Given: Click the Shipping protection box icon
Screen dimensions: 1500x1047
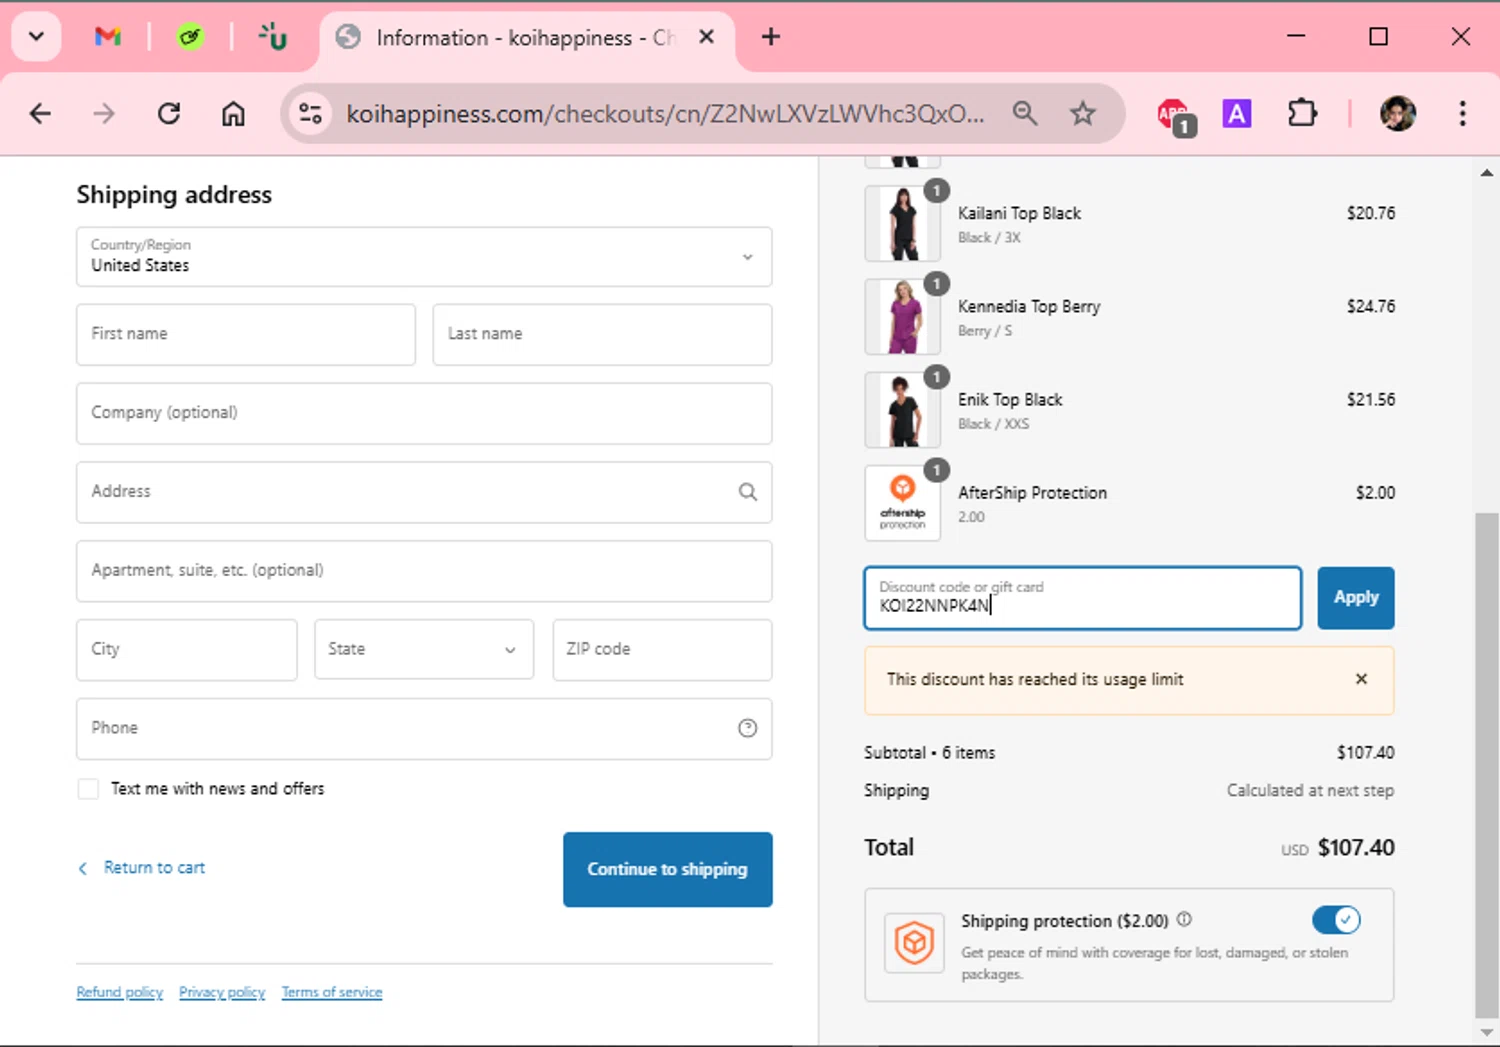Looking at the screenshot, I should (914, 942).
